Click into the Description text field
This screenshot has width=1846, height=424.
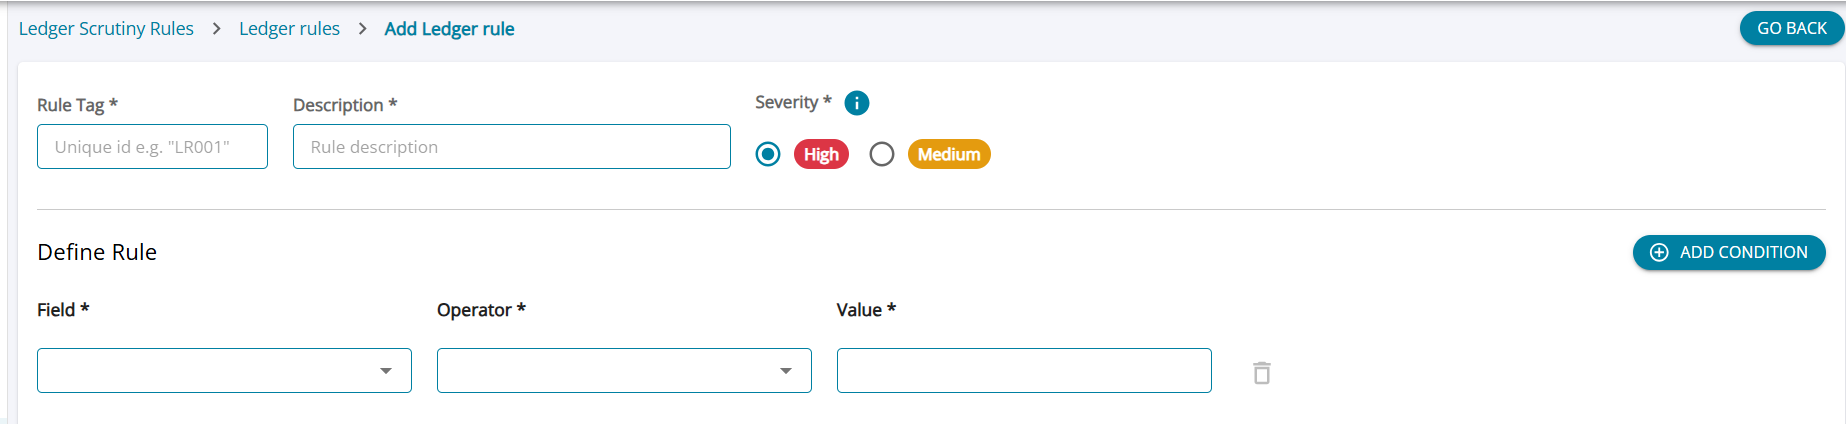click(x=511, y=147)
